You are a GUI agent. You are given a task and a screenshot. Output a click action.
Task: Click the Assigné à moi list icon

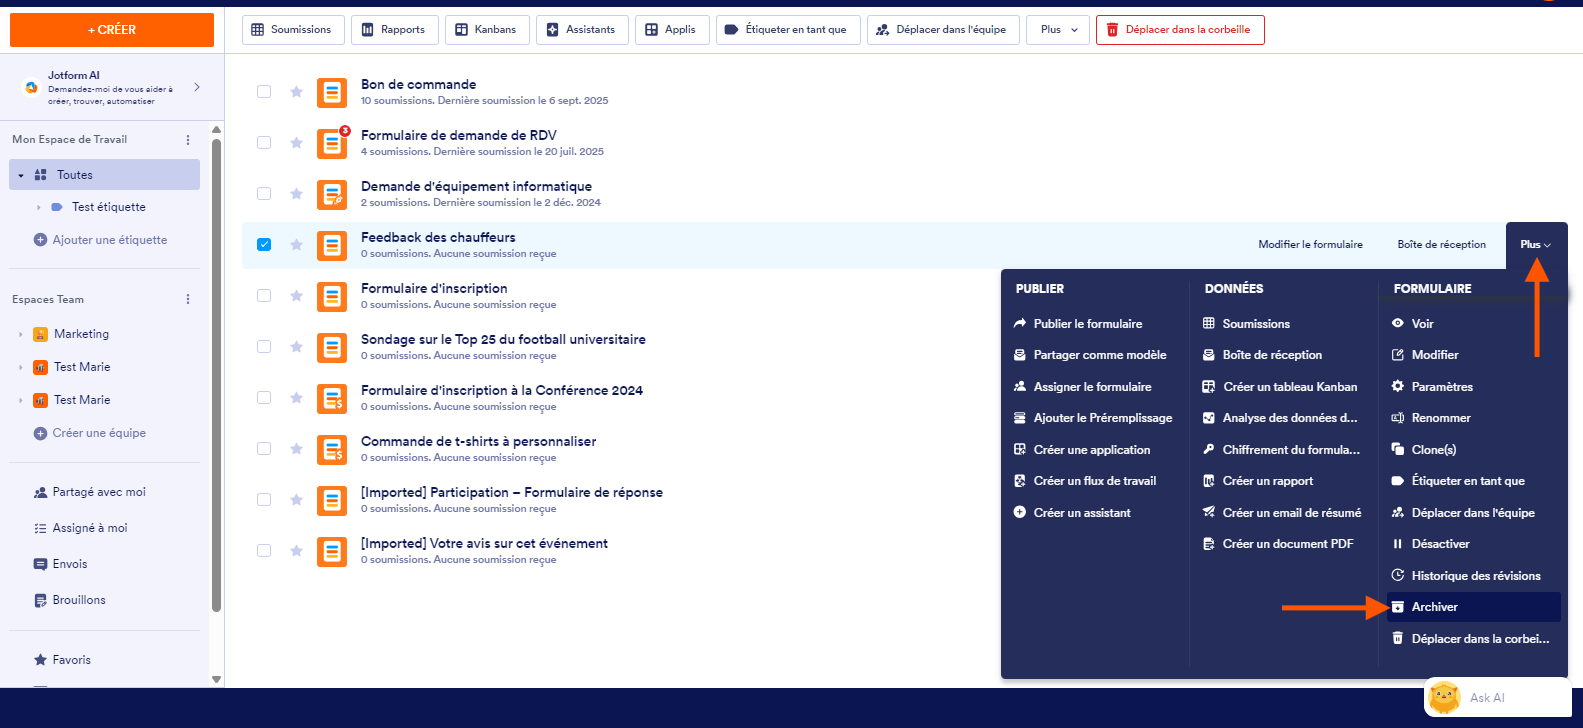click(x=40, y=528)
